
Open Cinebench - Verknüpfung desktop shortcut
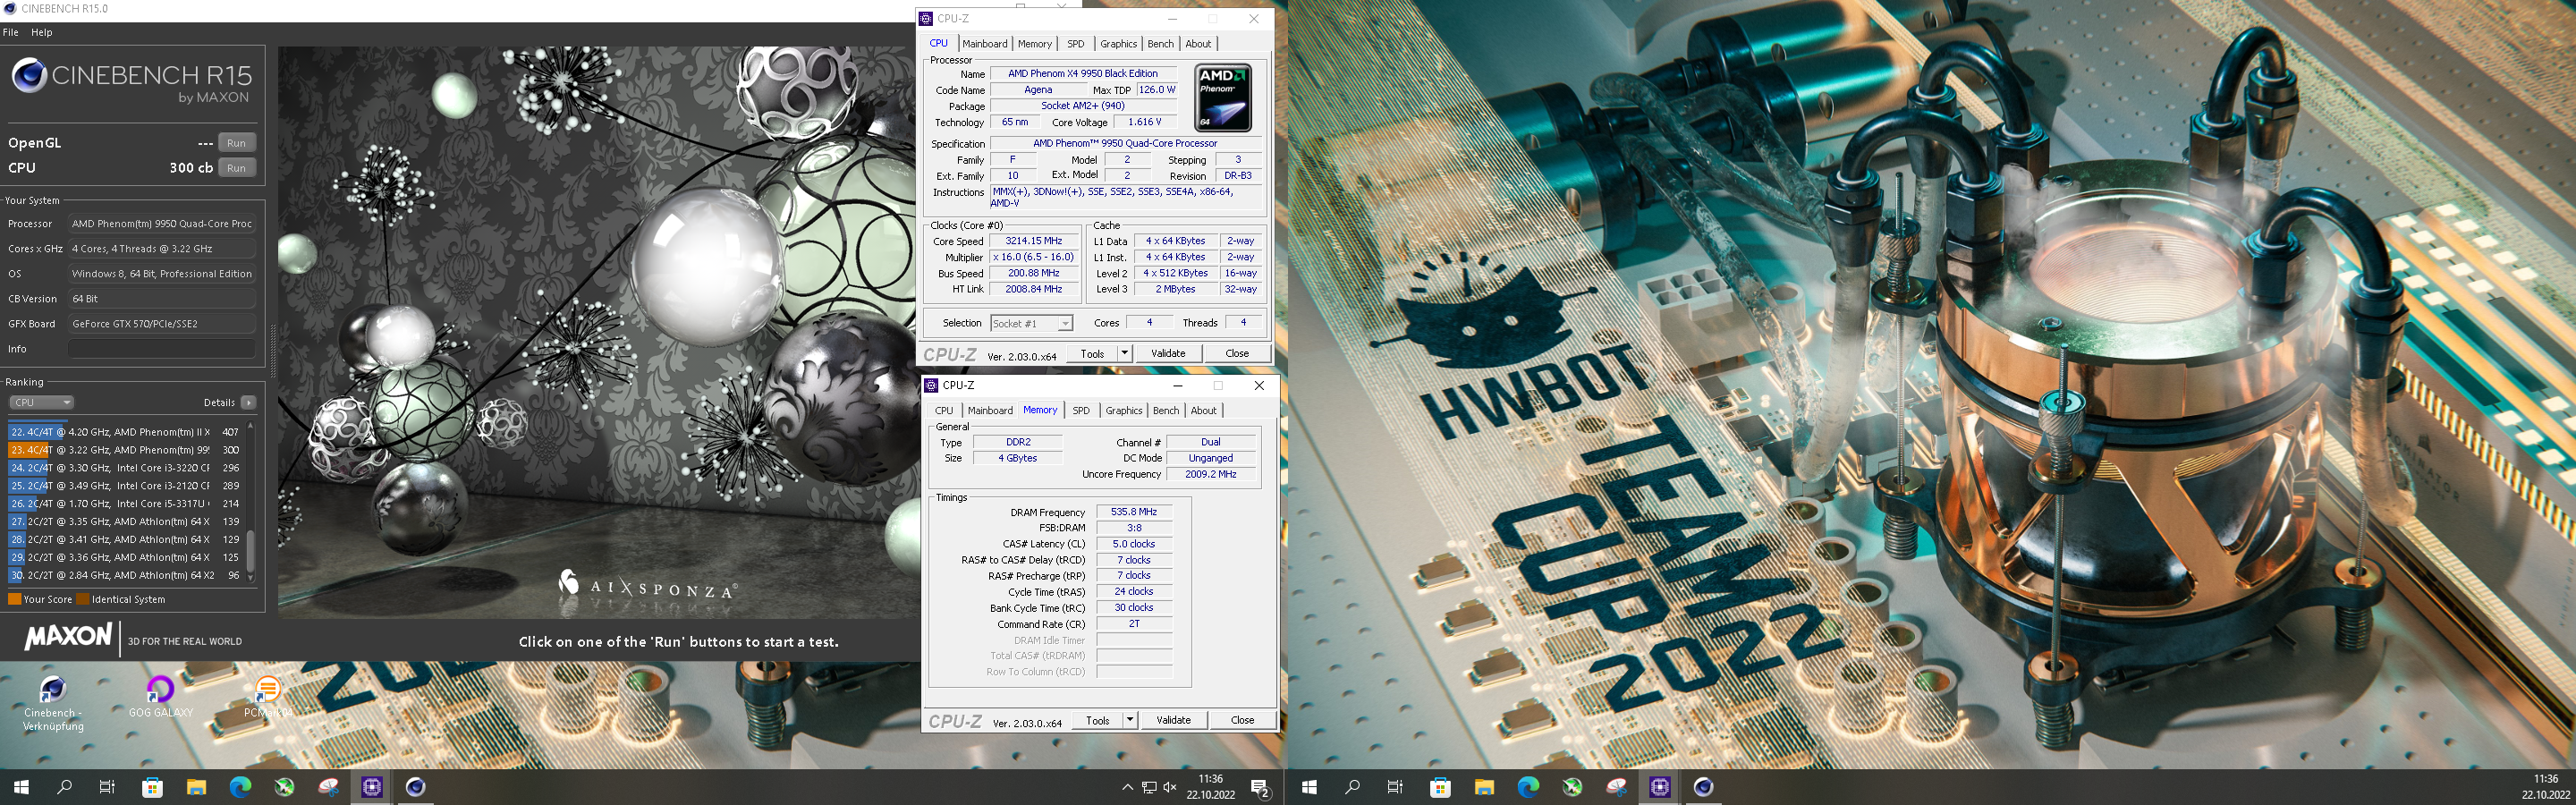click(x=53, y=703)
